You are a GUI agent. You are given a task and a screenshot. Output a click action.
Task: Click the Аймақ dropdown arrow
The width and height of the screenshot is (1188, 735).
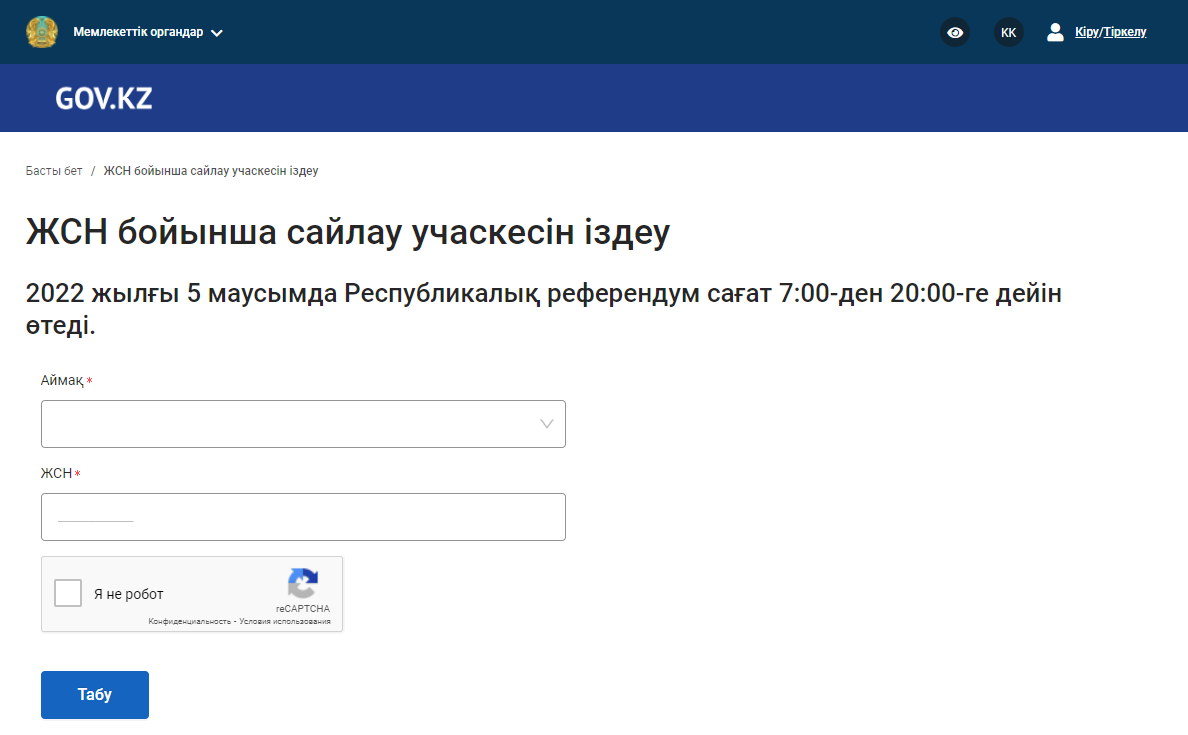[547, 424]
